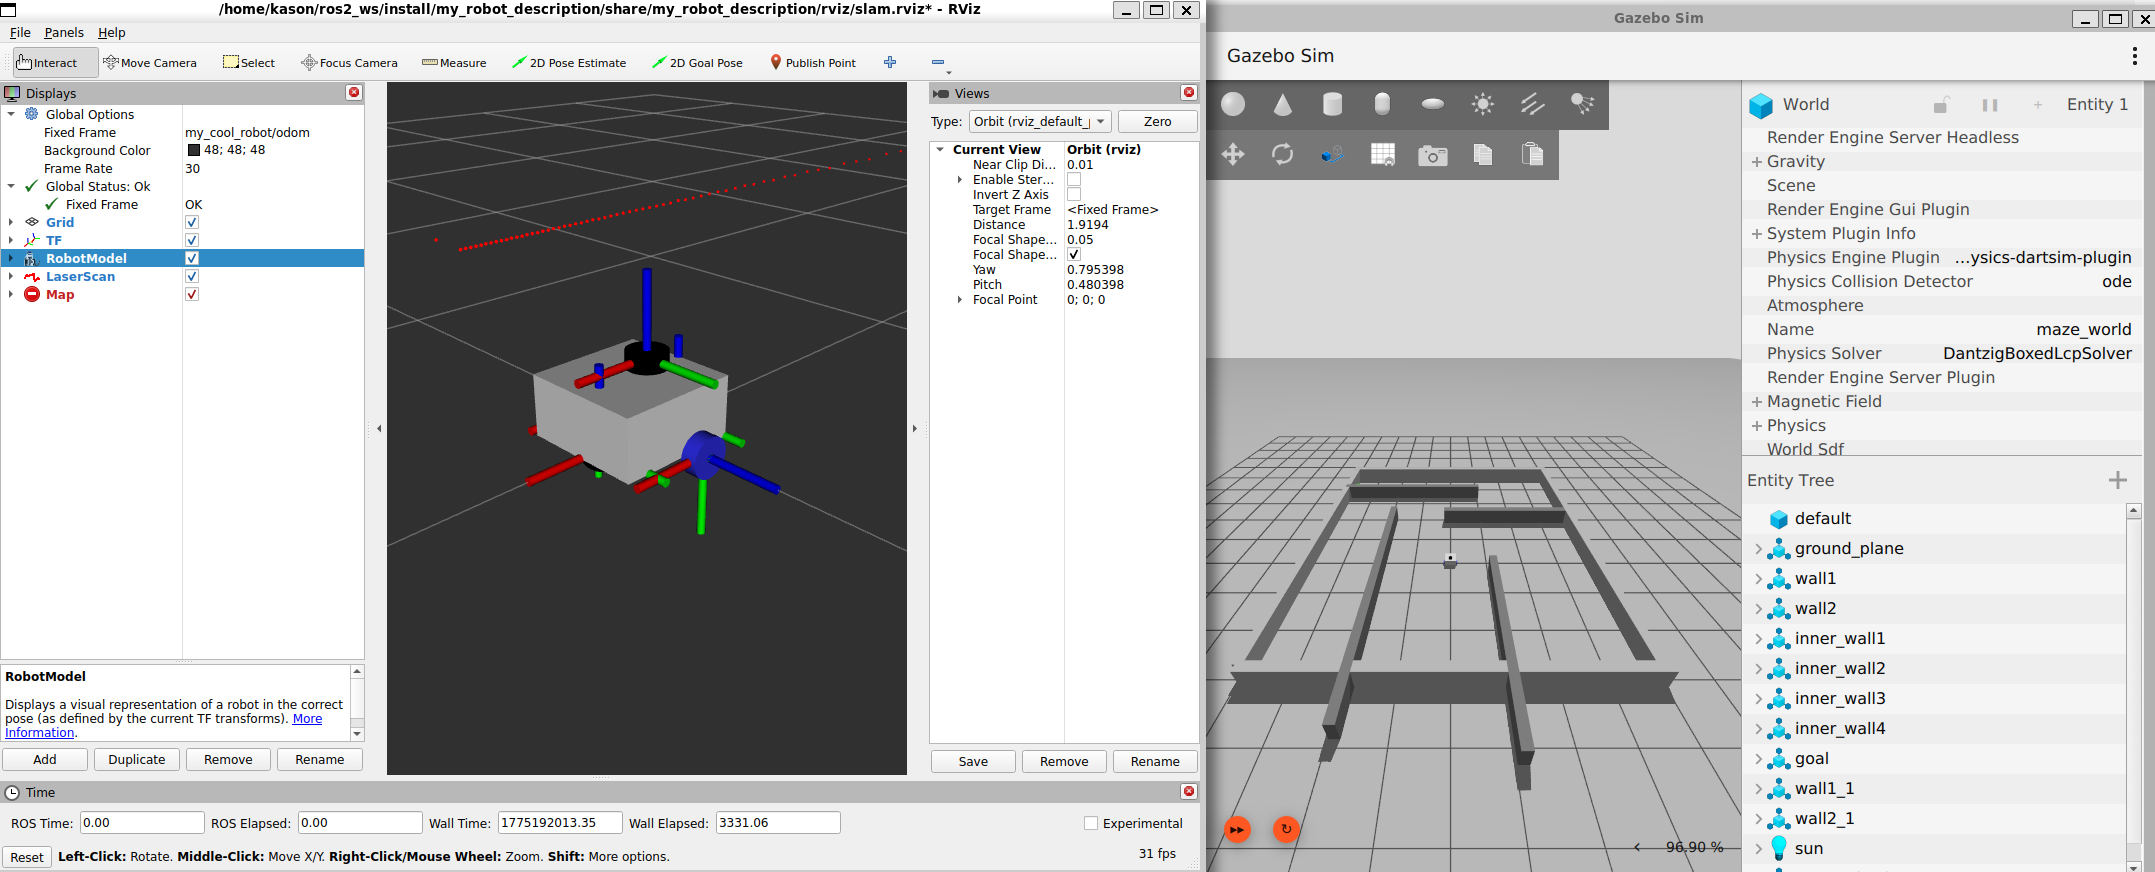
Task: Expand the Map display item
Action: 11,294
